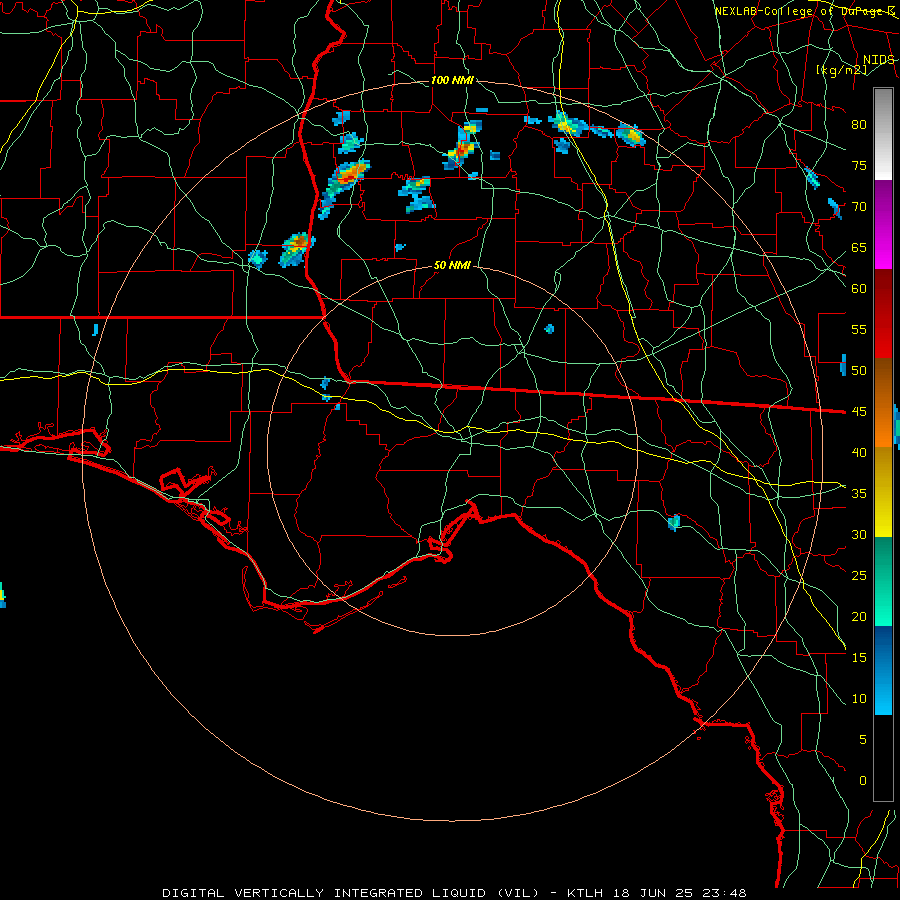900x900 pixels.
Task: Click the 65 value on the color scale
Action: pos(859,247)
